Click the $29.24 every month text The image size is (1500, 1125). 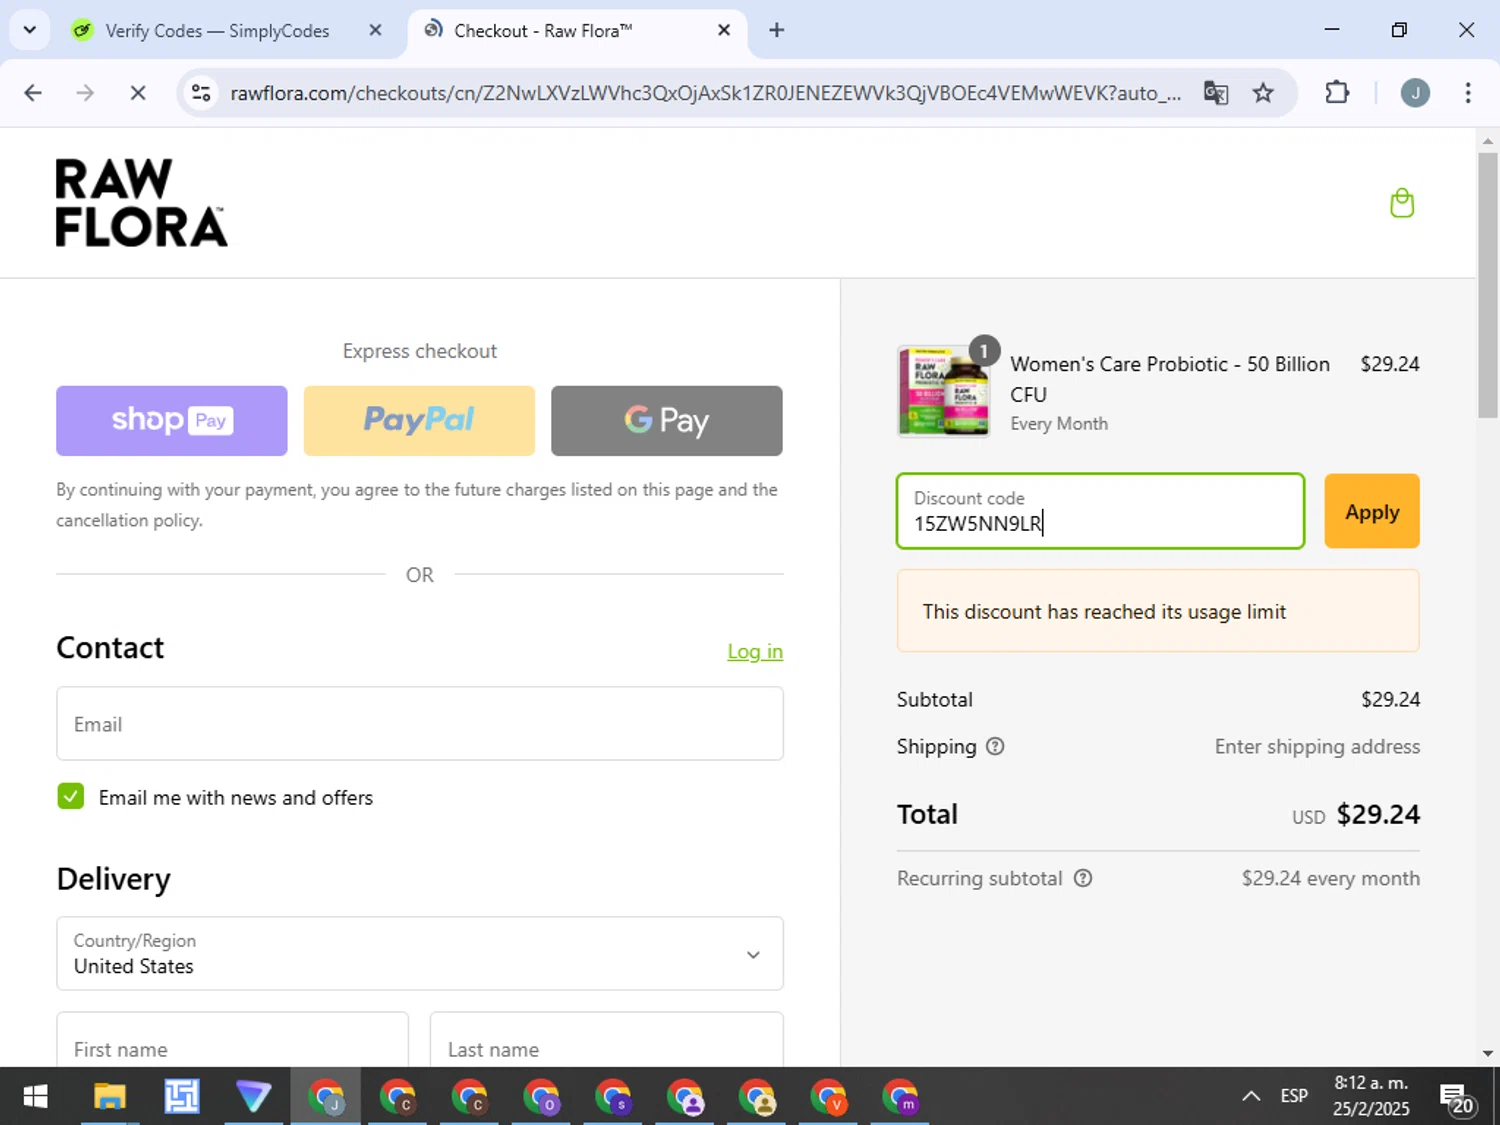tap(1330, 878)
